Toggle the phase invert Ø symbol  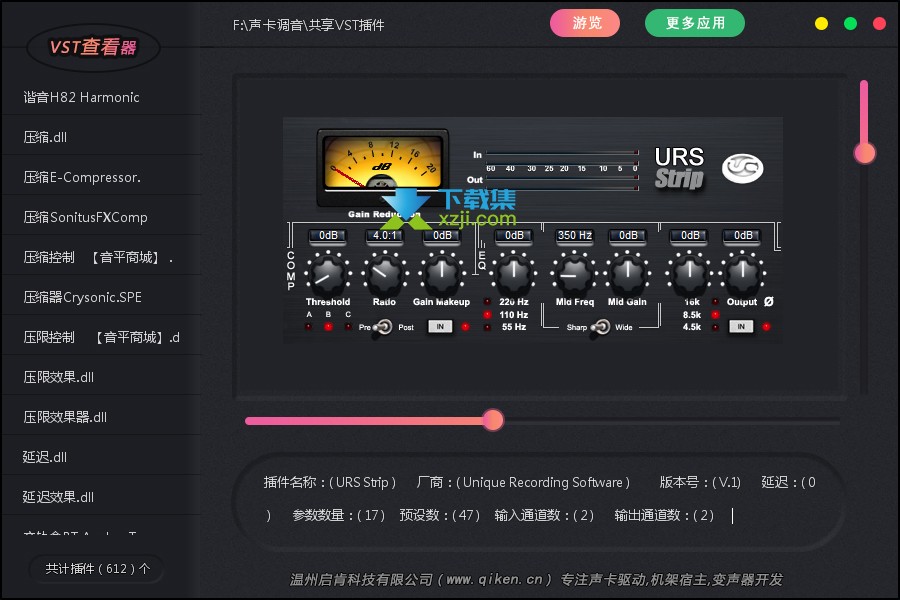(x=769, y=301)
